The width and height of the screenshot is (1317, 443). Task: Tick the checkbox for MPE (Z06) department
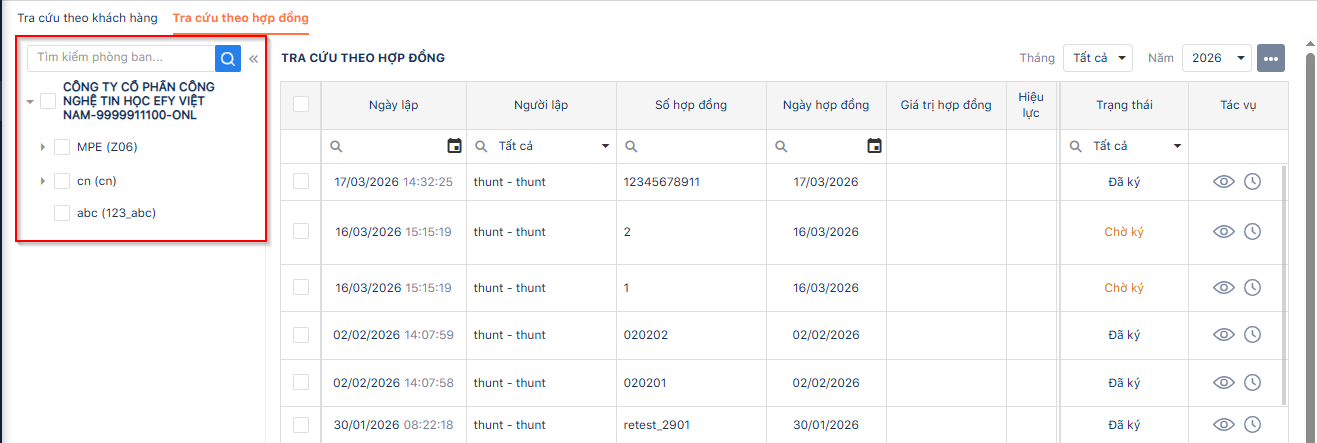(62, 147)
